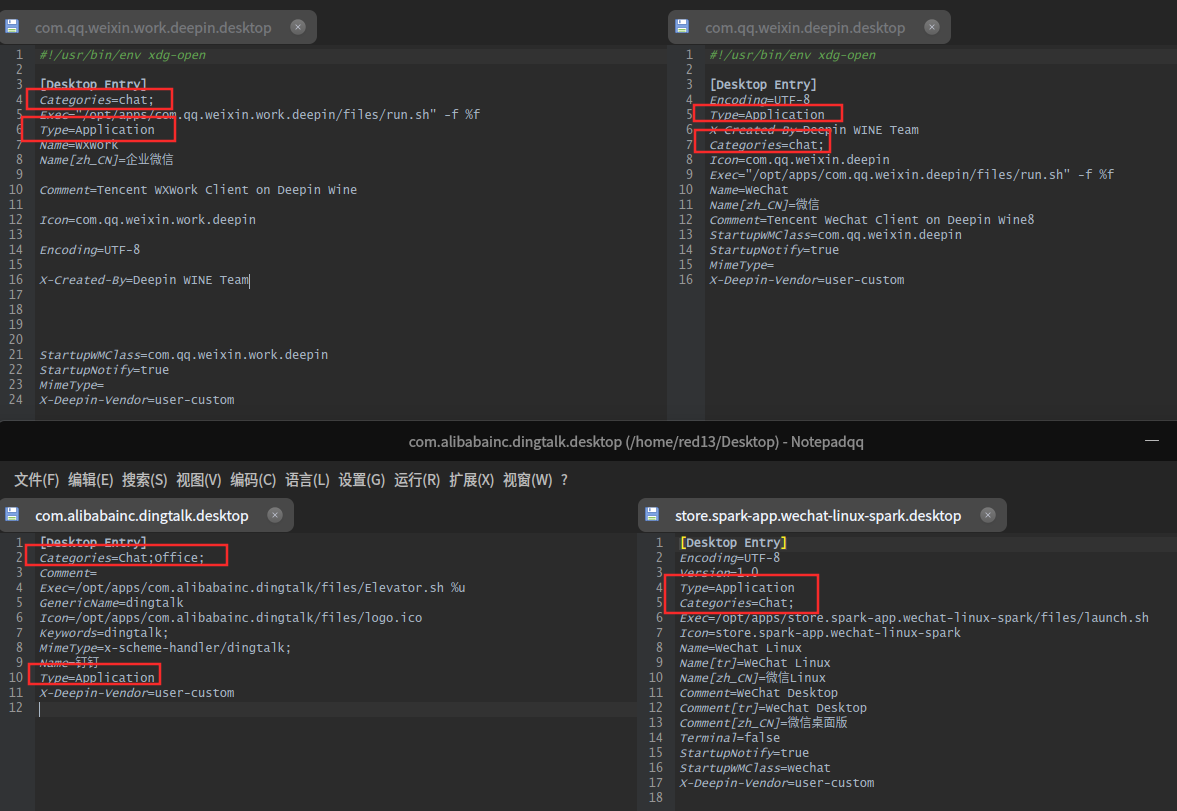Open the 编辑(E) menu
Screen dimensions: 1177x811
[91, 480]
